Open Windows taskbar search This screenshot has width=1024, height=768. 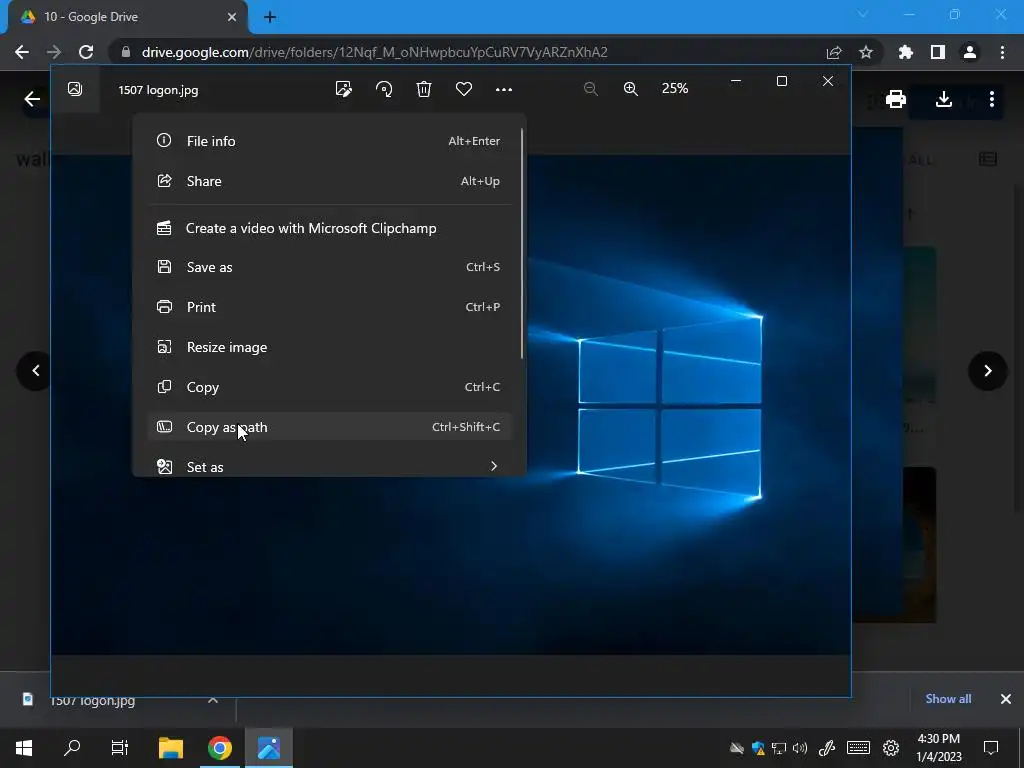click(72, 748)
